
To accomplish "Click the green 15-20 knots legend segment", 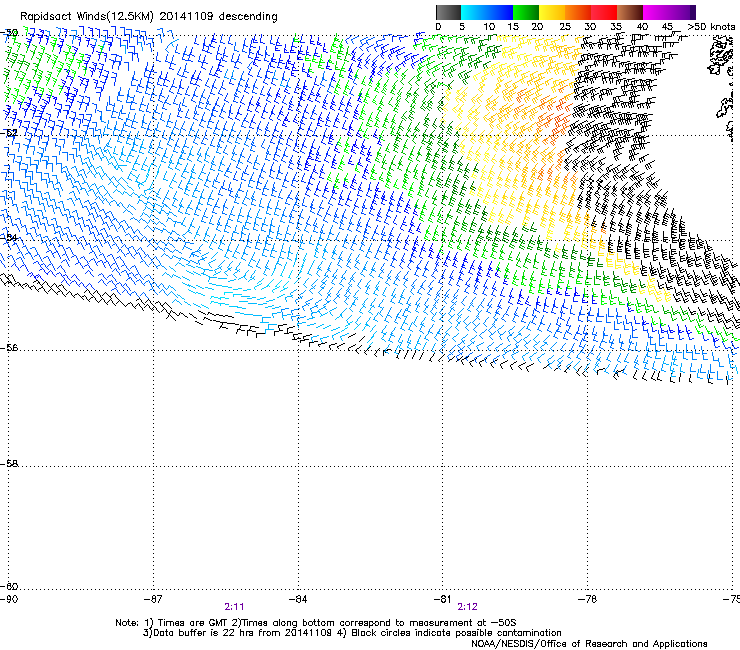I will click(x=526, y=12).
